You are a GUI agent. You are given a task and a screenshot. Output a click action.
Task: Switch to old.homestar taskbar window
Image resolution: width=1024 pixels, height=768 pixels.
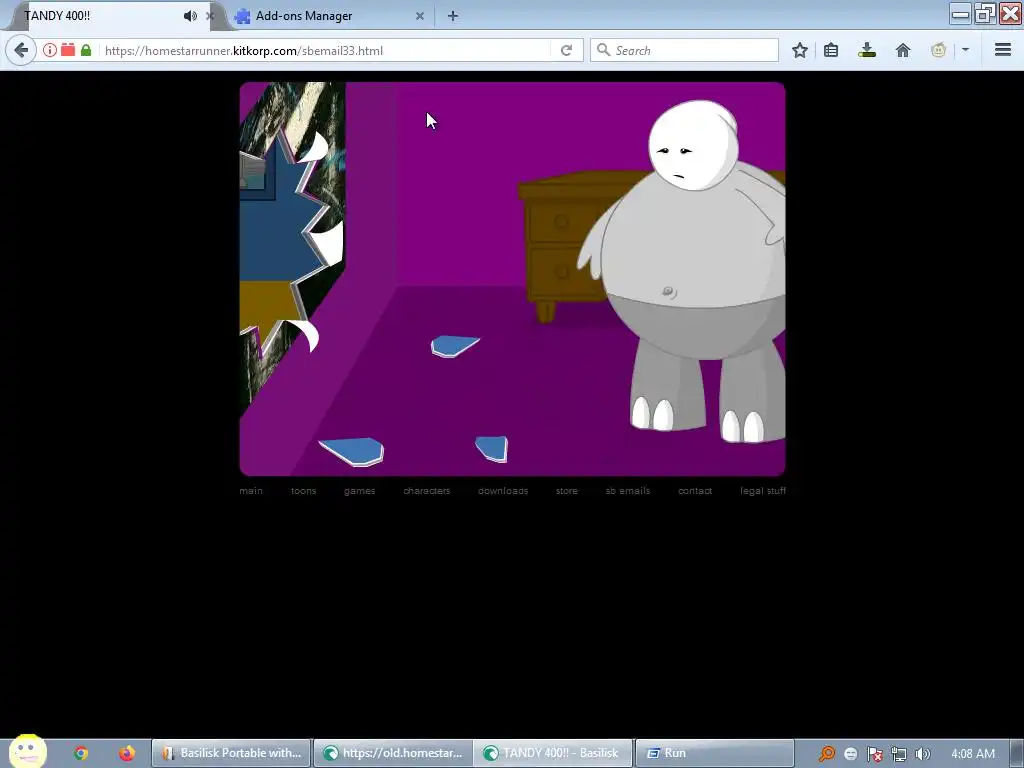(394, 753)
